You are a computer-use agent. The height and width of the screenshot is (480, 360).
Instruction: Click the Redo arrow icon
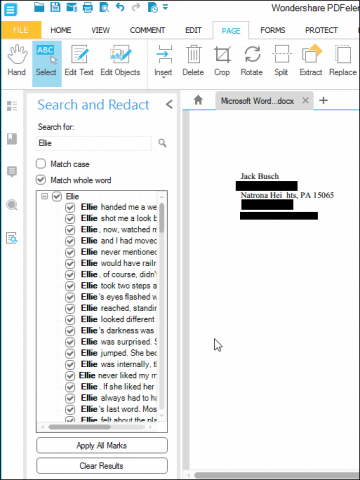136,7
